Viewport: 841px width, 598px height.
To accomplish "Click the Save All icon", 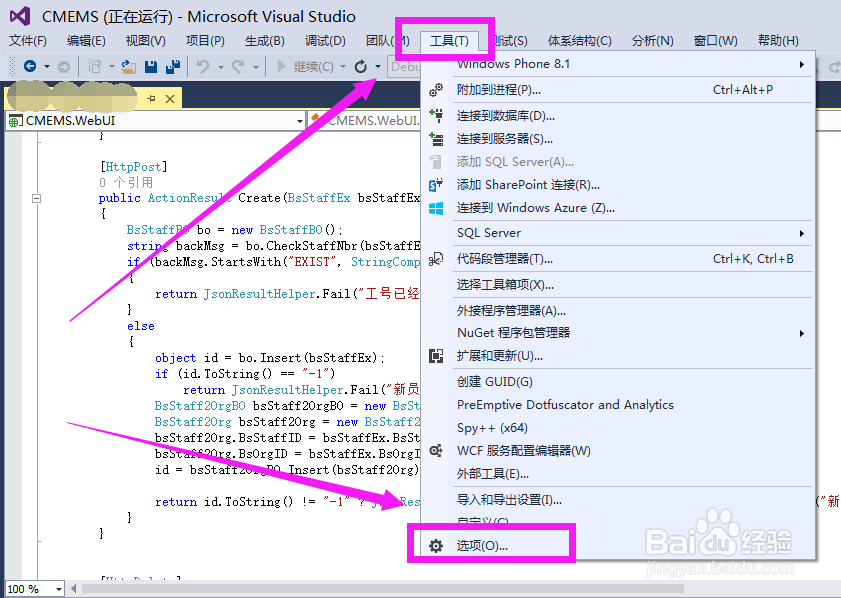I will point(173,67).
